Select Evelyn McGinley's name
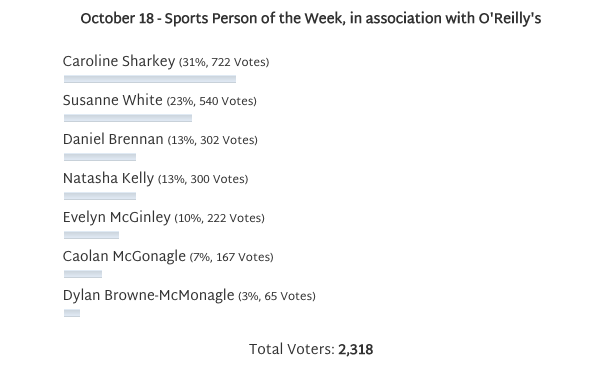 coord(117,217)
